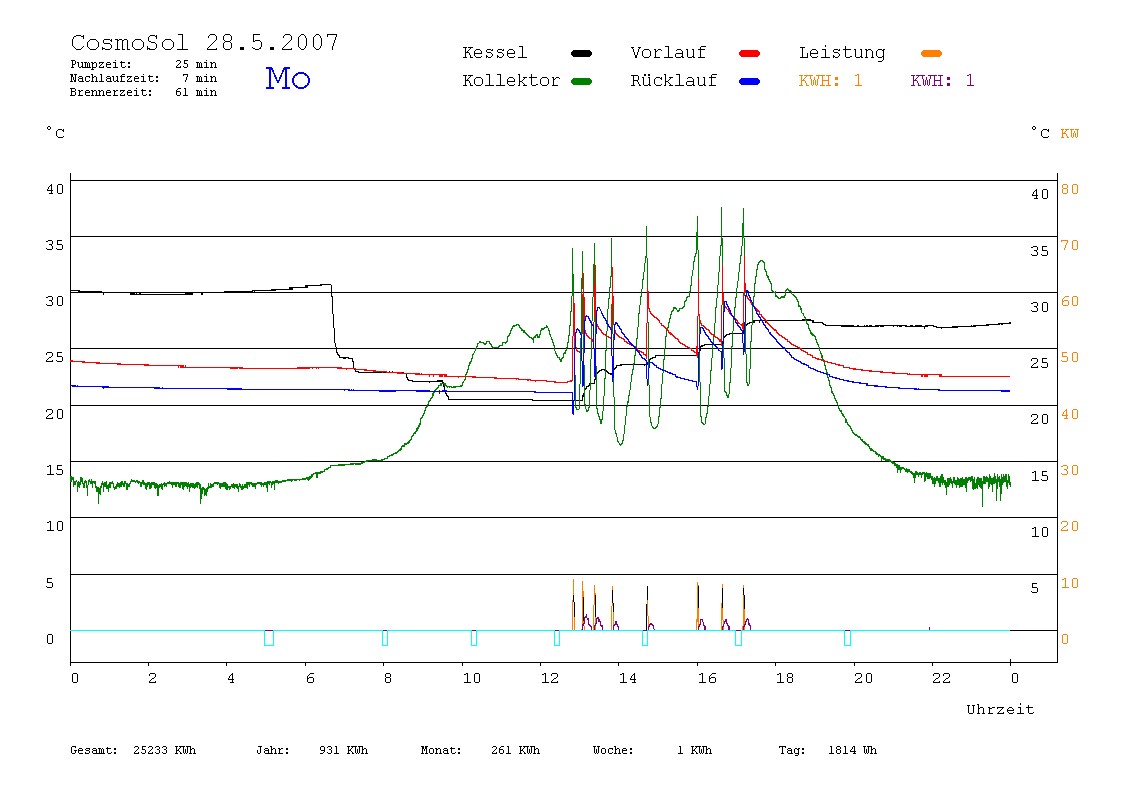Click the left temperature axis label '35'

tap(55, 245)
